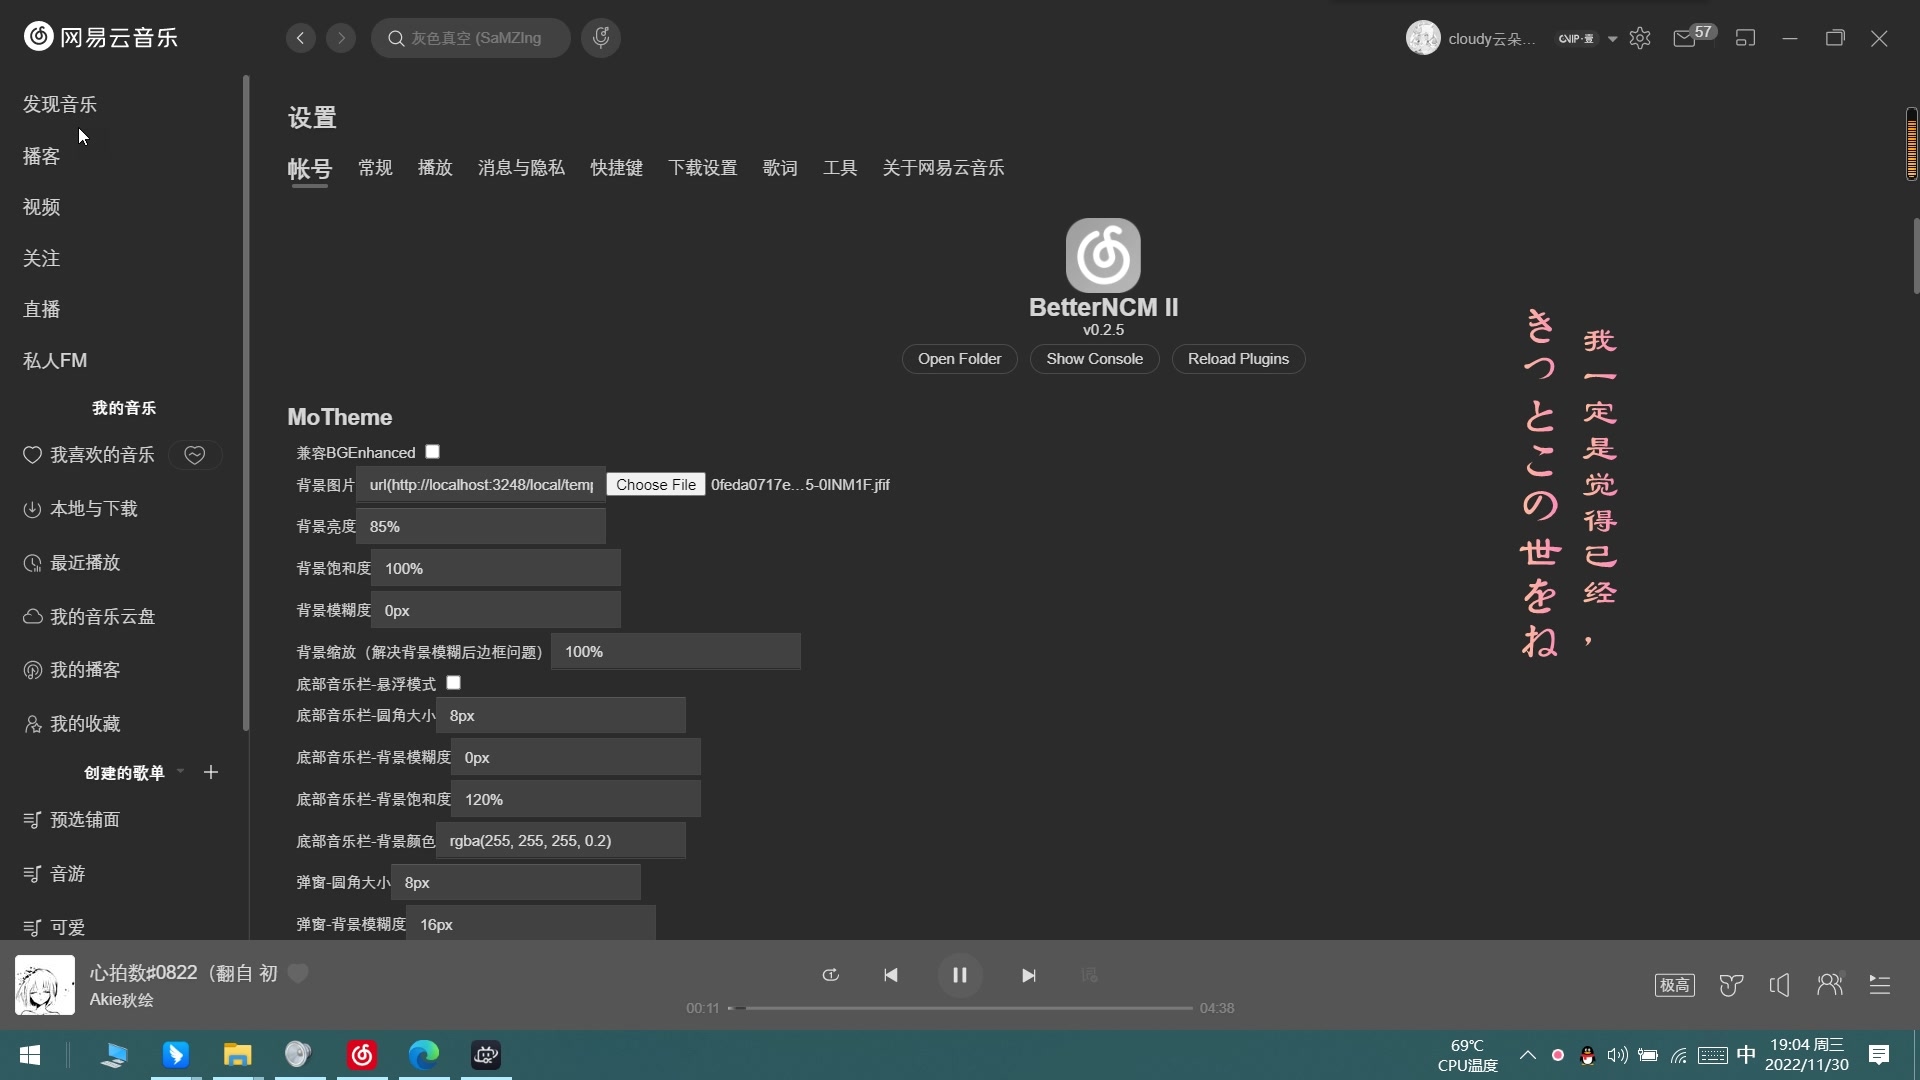The image size is (1920, 1080).
Task: Click the VIP badge next to username
Action: click(x=1577, y=39)
